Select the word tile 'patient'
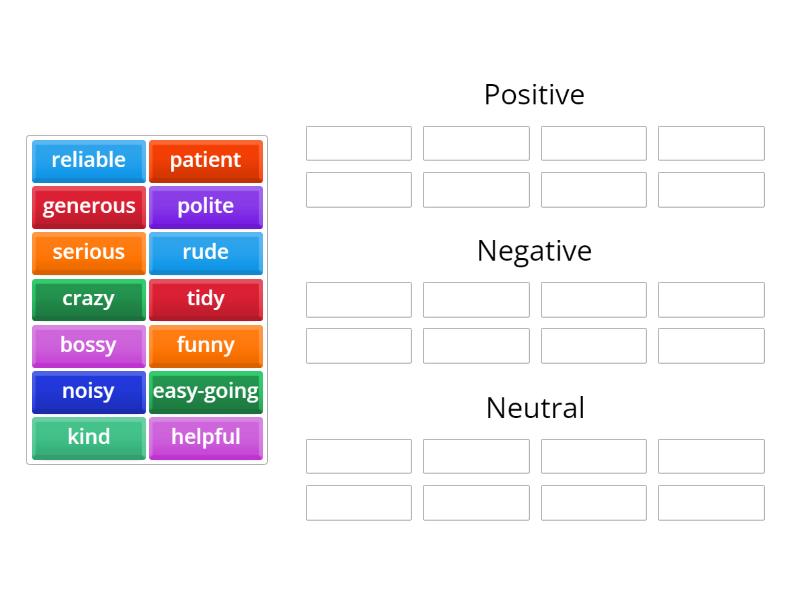This screenshot has height=600, width=800. click(x=206, y=161)
